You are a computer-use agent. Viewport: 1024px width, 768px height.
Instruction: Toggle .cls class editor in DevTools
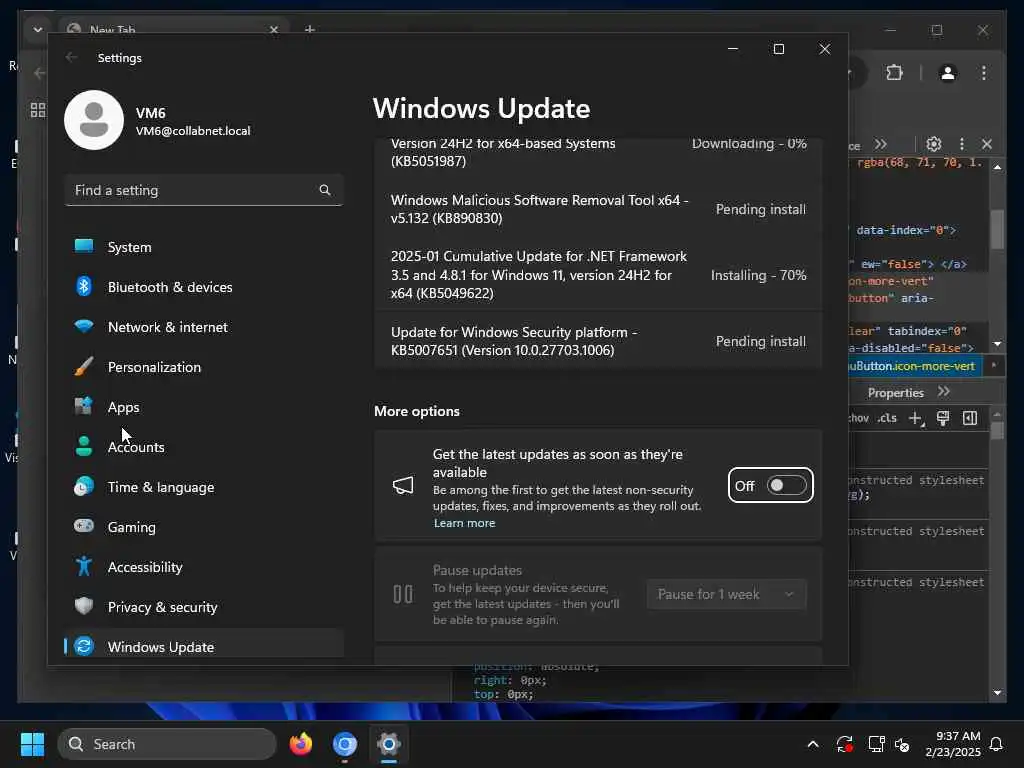point(887,418)
